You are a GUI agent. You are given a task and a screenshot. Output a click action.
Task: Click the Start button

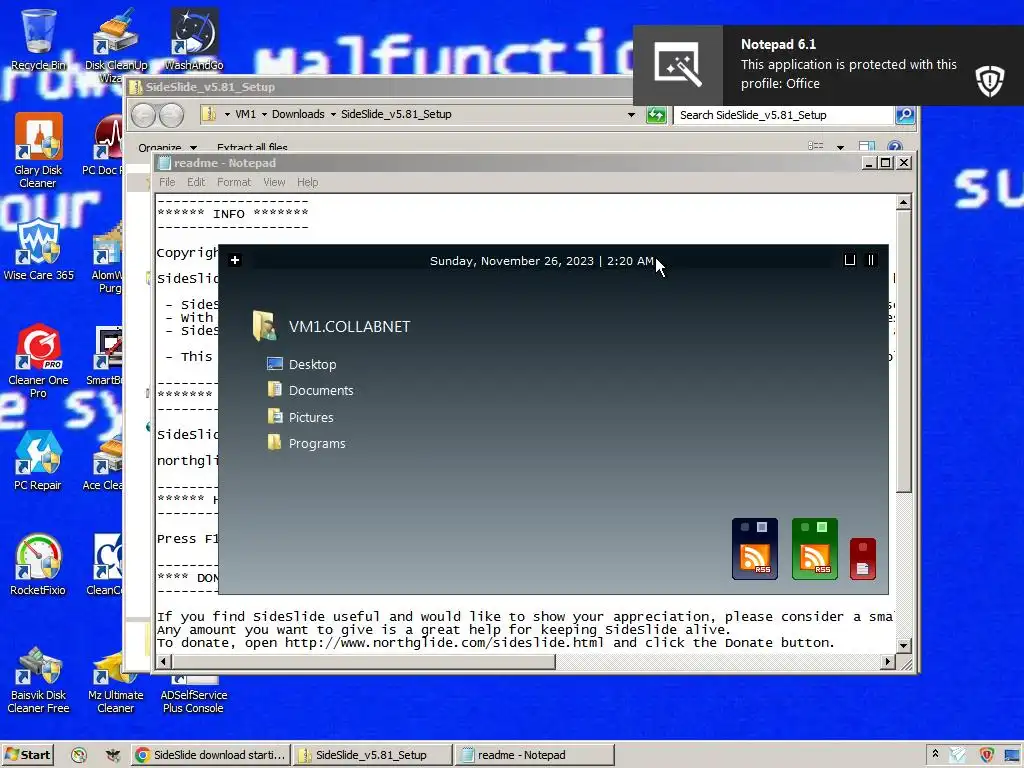click(27, 755)
